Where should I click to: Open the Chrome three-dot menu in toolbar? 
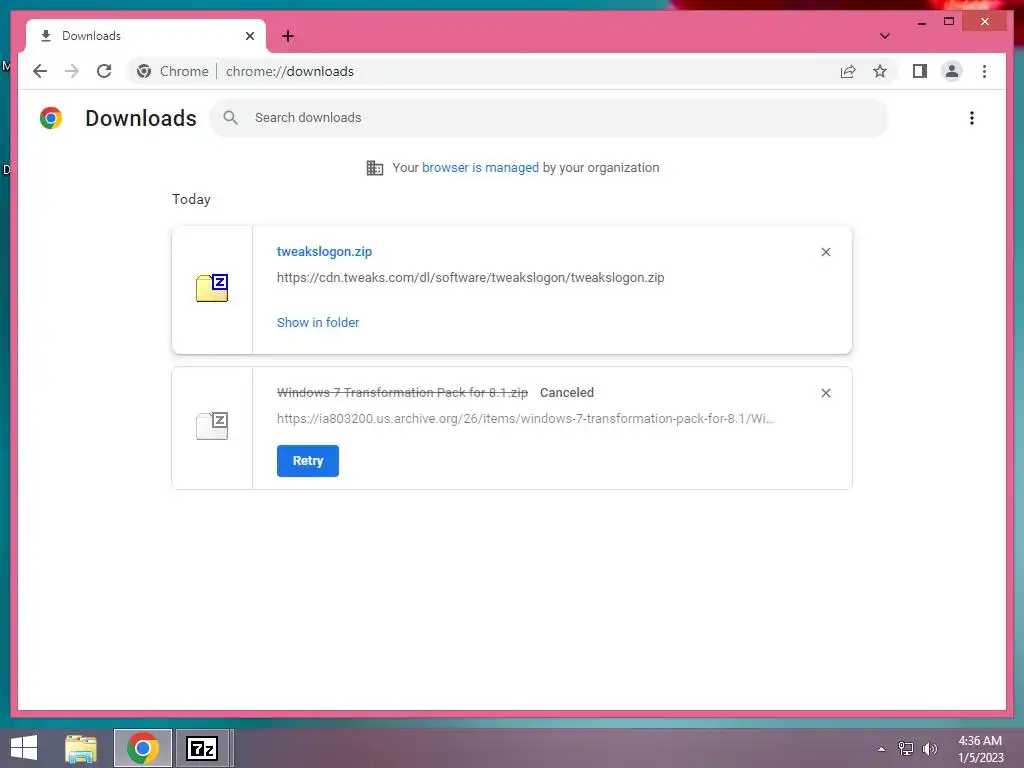tap(984, 71)
